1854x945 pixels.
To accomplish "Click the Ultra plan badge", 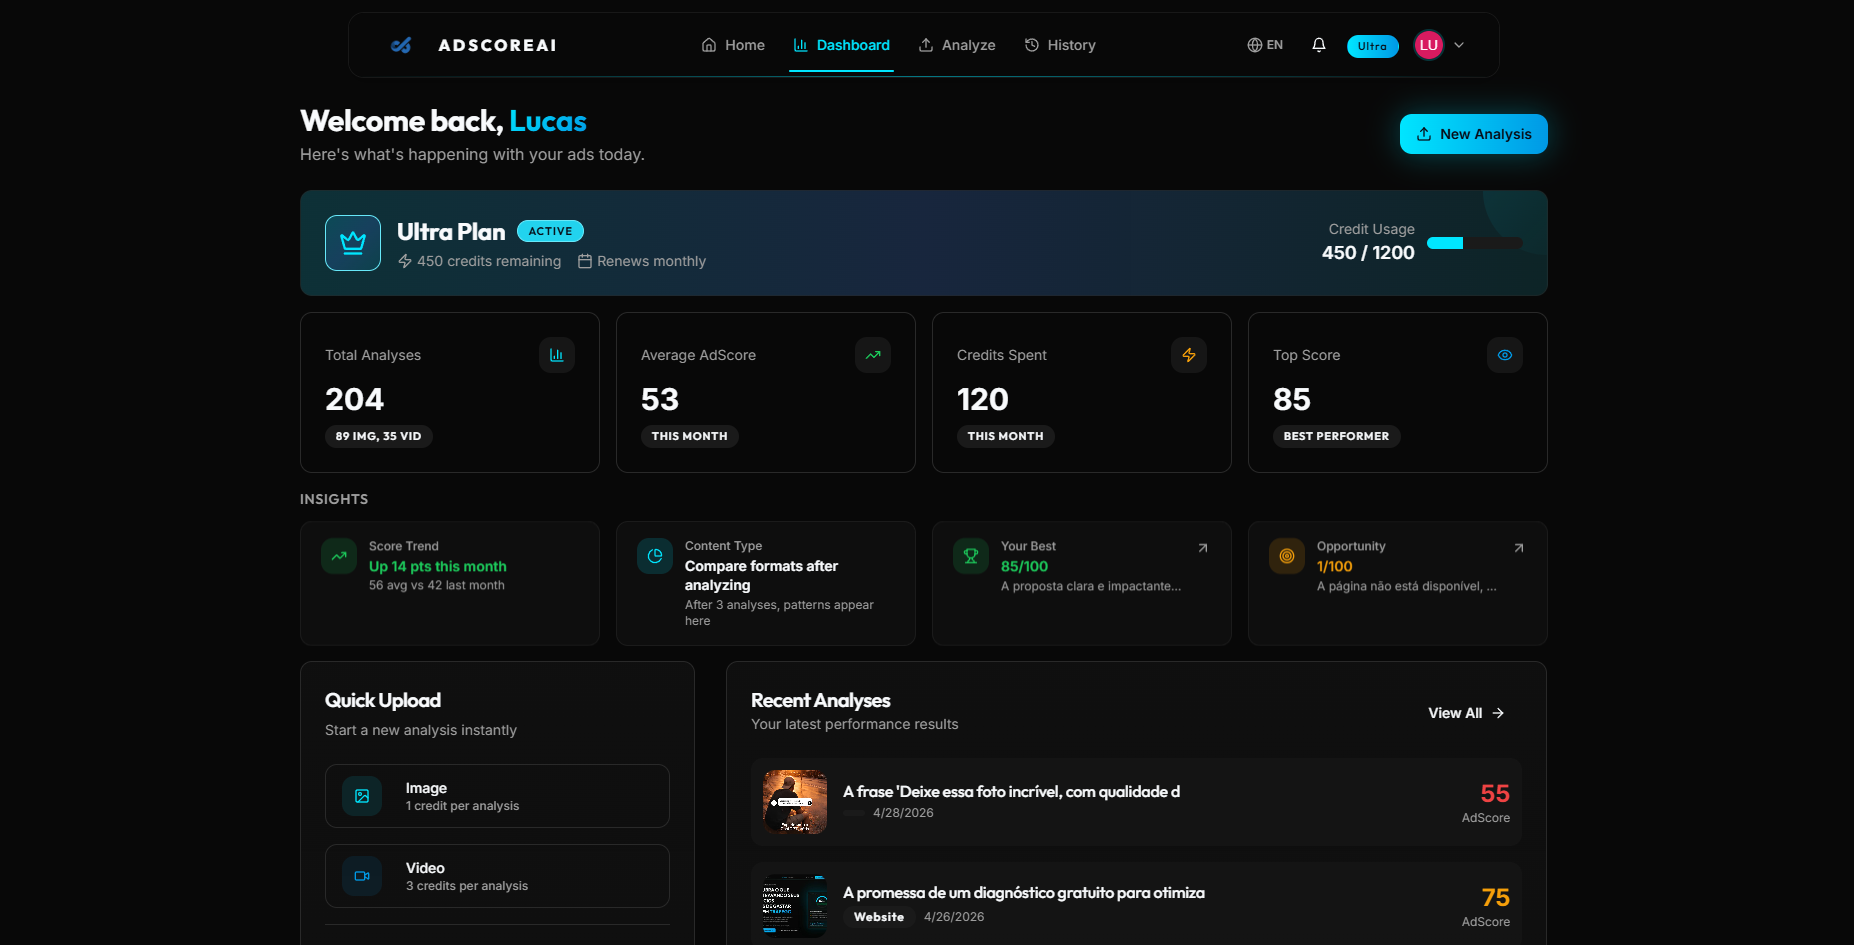I will click(x=1371, y=45).
